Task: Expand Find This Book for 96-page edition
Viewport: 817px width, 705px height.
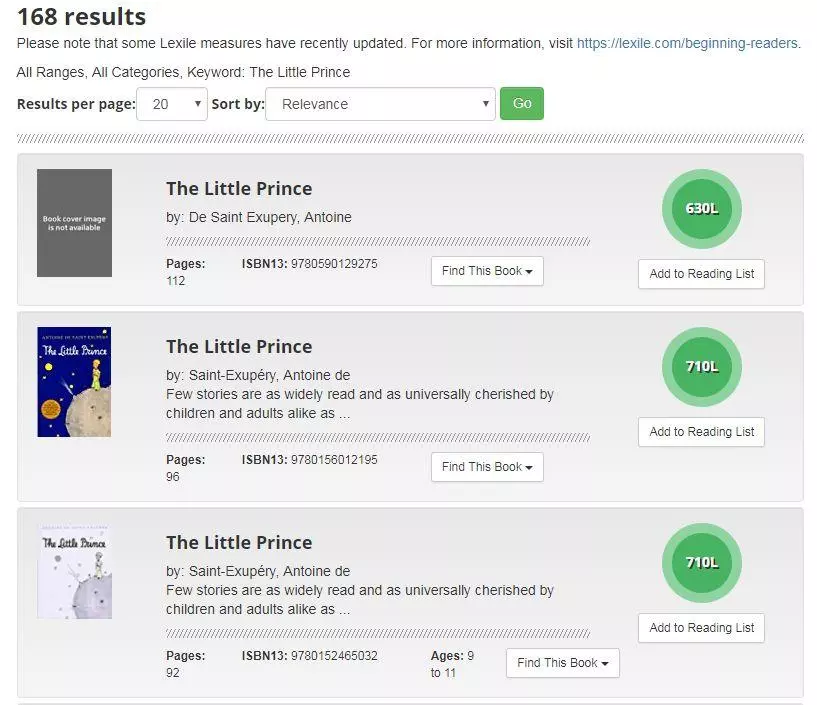Action: [x=487, y=467]
